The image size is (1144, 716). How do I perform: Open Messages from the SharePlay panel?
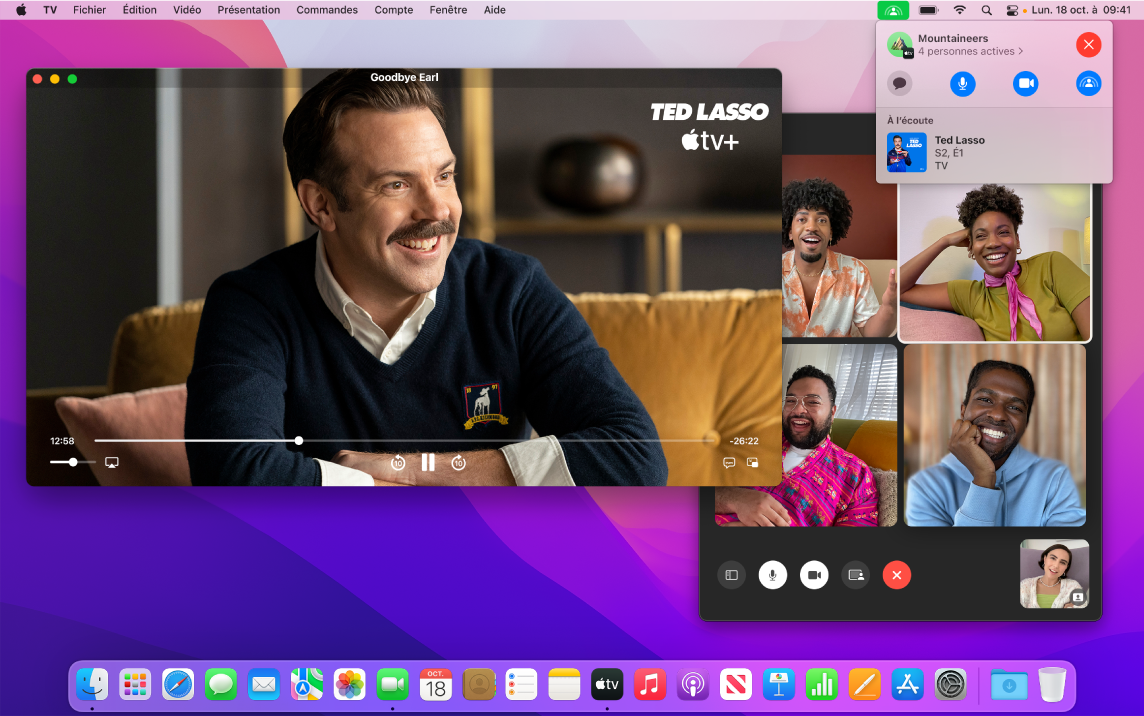tap(899, 84)
